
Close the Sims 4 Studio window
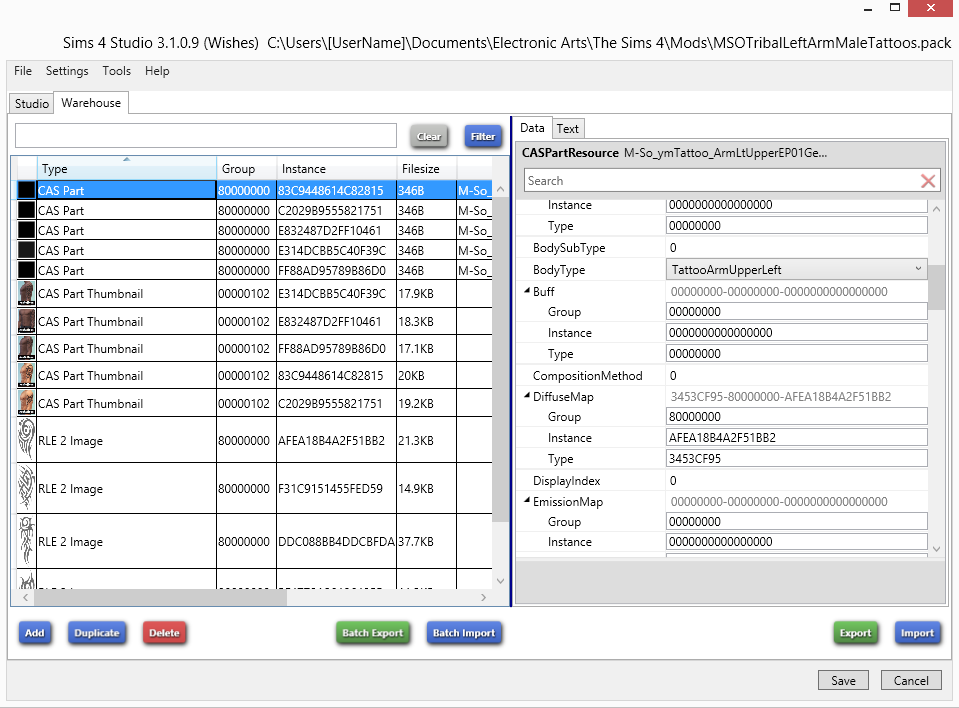pyautogui.click(x=930, y=8)
